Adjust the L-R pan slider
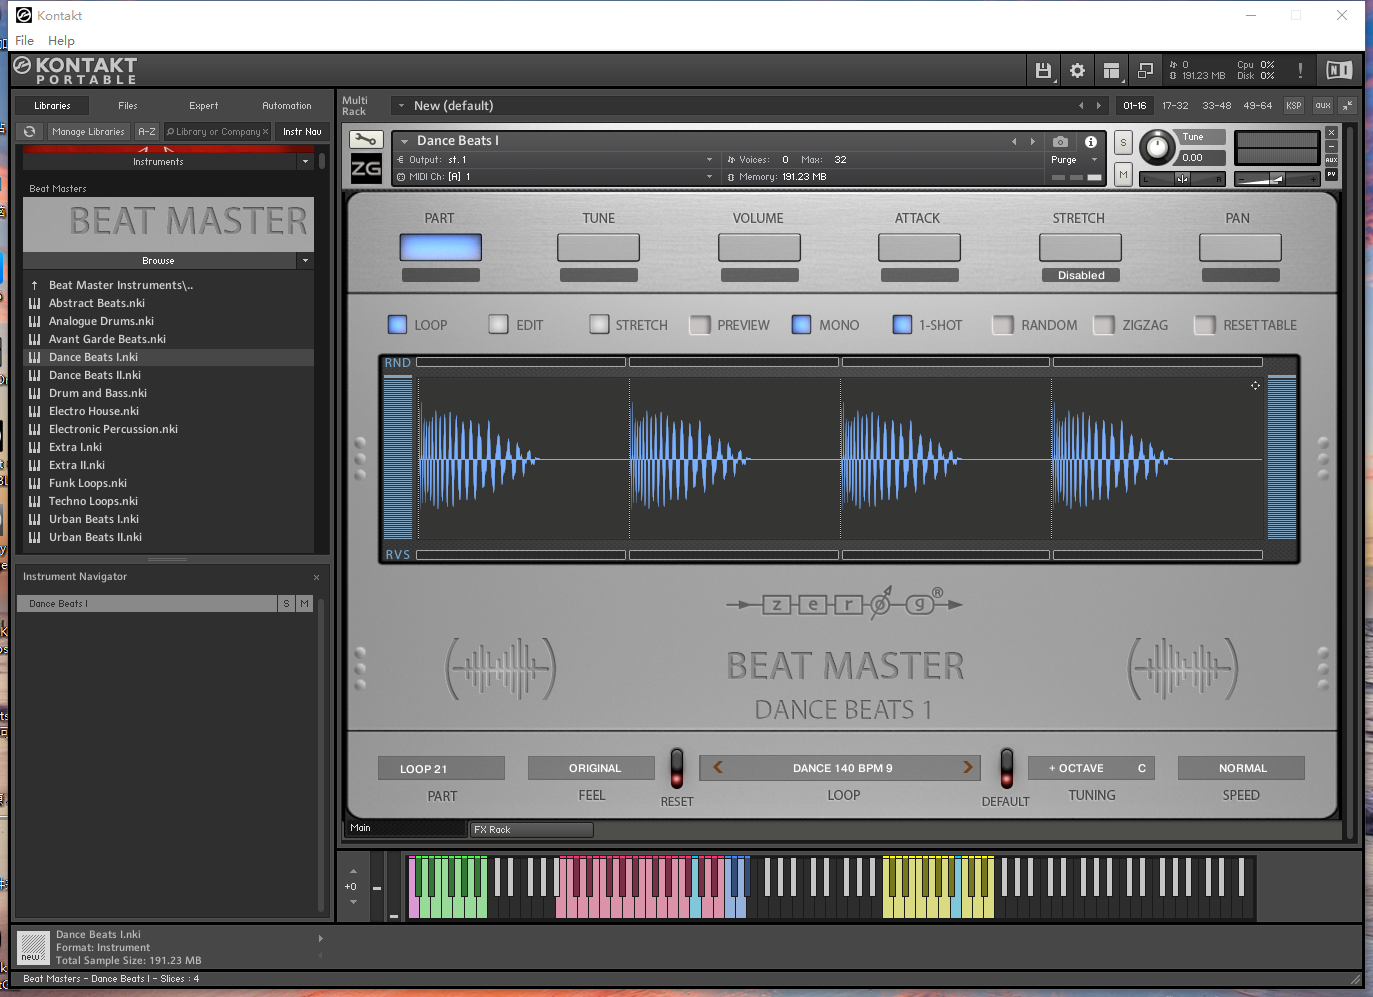The width and height of the screenshot is (1373, 997). click(1183, 179)
